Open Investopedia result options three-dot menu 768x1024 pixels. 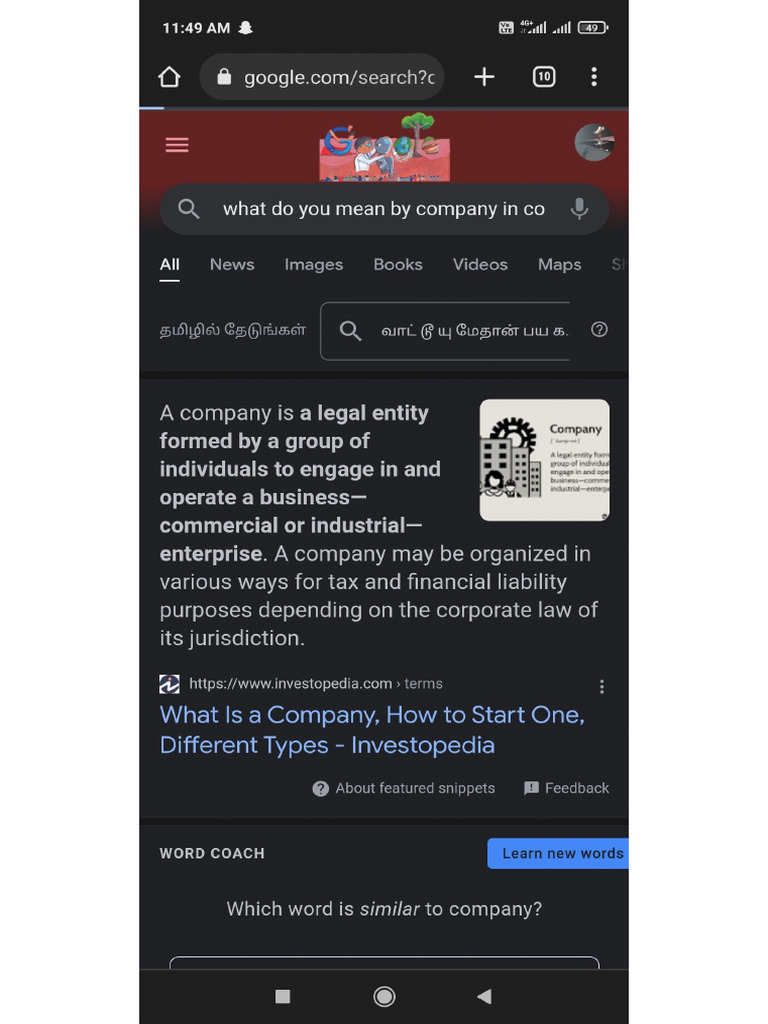click(601, 686)
